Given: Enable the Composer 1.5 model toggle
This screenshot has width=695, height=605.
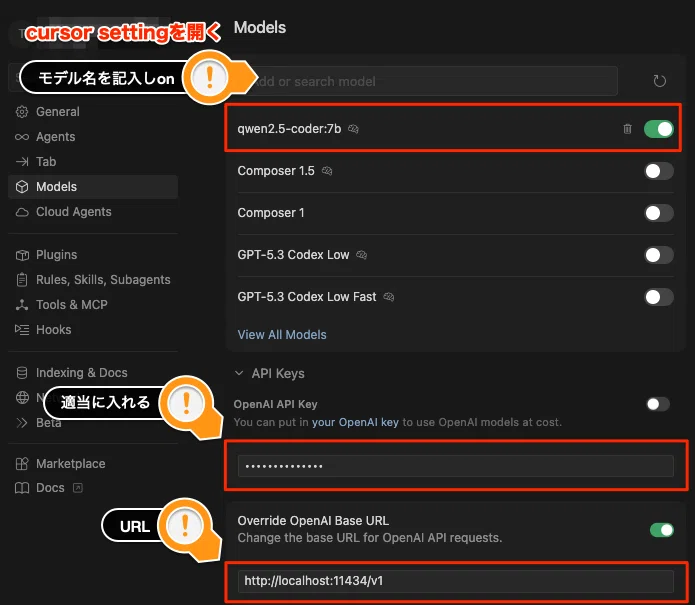Looking at the screenshot, I should coord(659,171).
